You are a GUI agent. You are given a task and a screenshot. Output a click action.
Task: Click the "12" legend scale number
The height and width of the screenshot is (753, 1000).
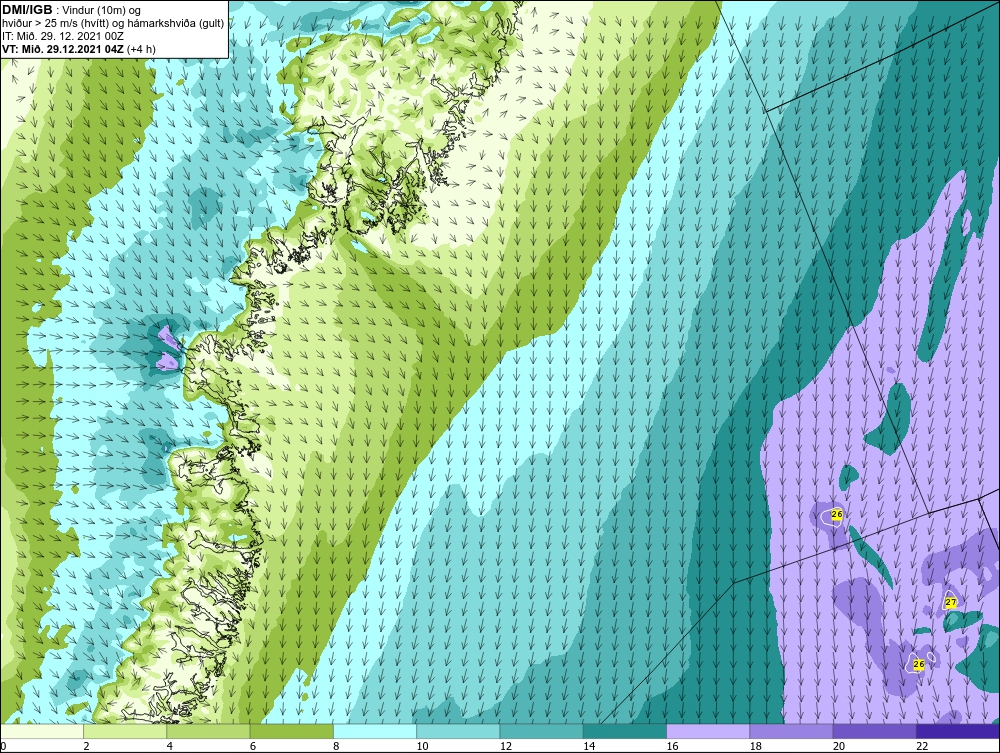click(505, 747)
